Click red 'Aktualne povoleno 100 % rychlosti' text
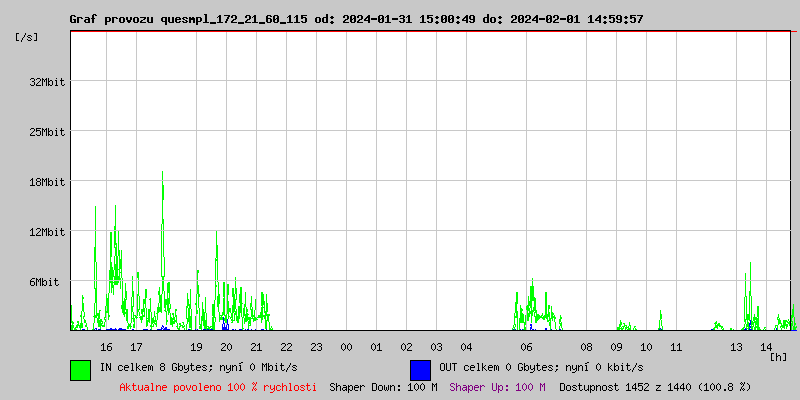The height and width of the screenshot is (400, 800). (x=218, y=387)
